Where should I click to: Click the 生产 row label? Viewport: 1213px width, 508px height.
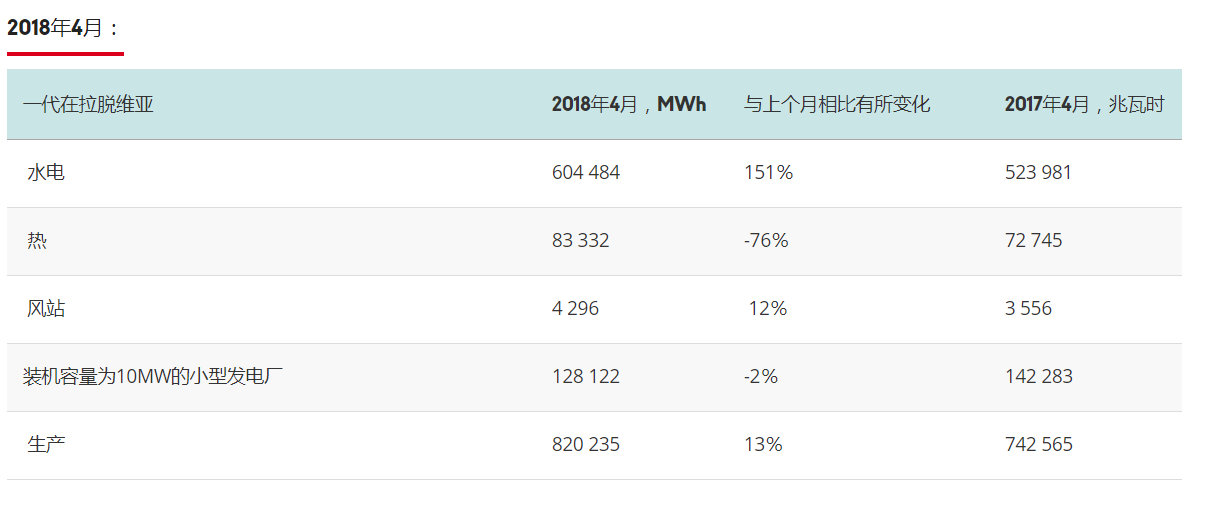[46, 444]
